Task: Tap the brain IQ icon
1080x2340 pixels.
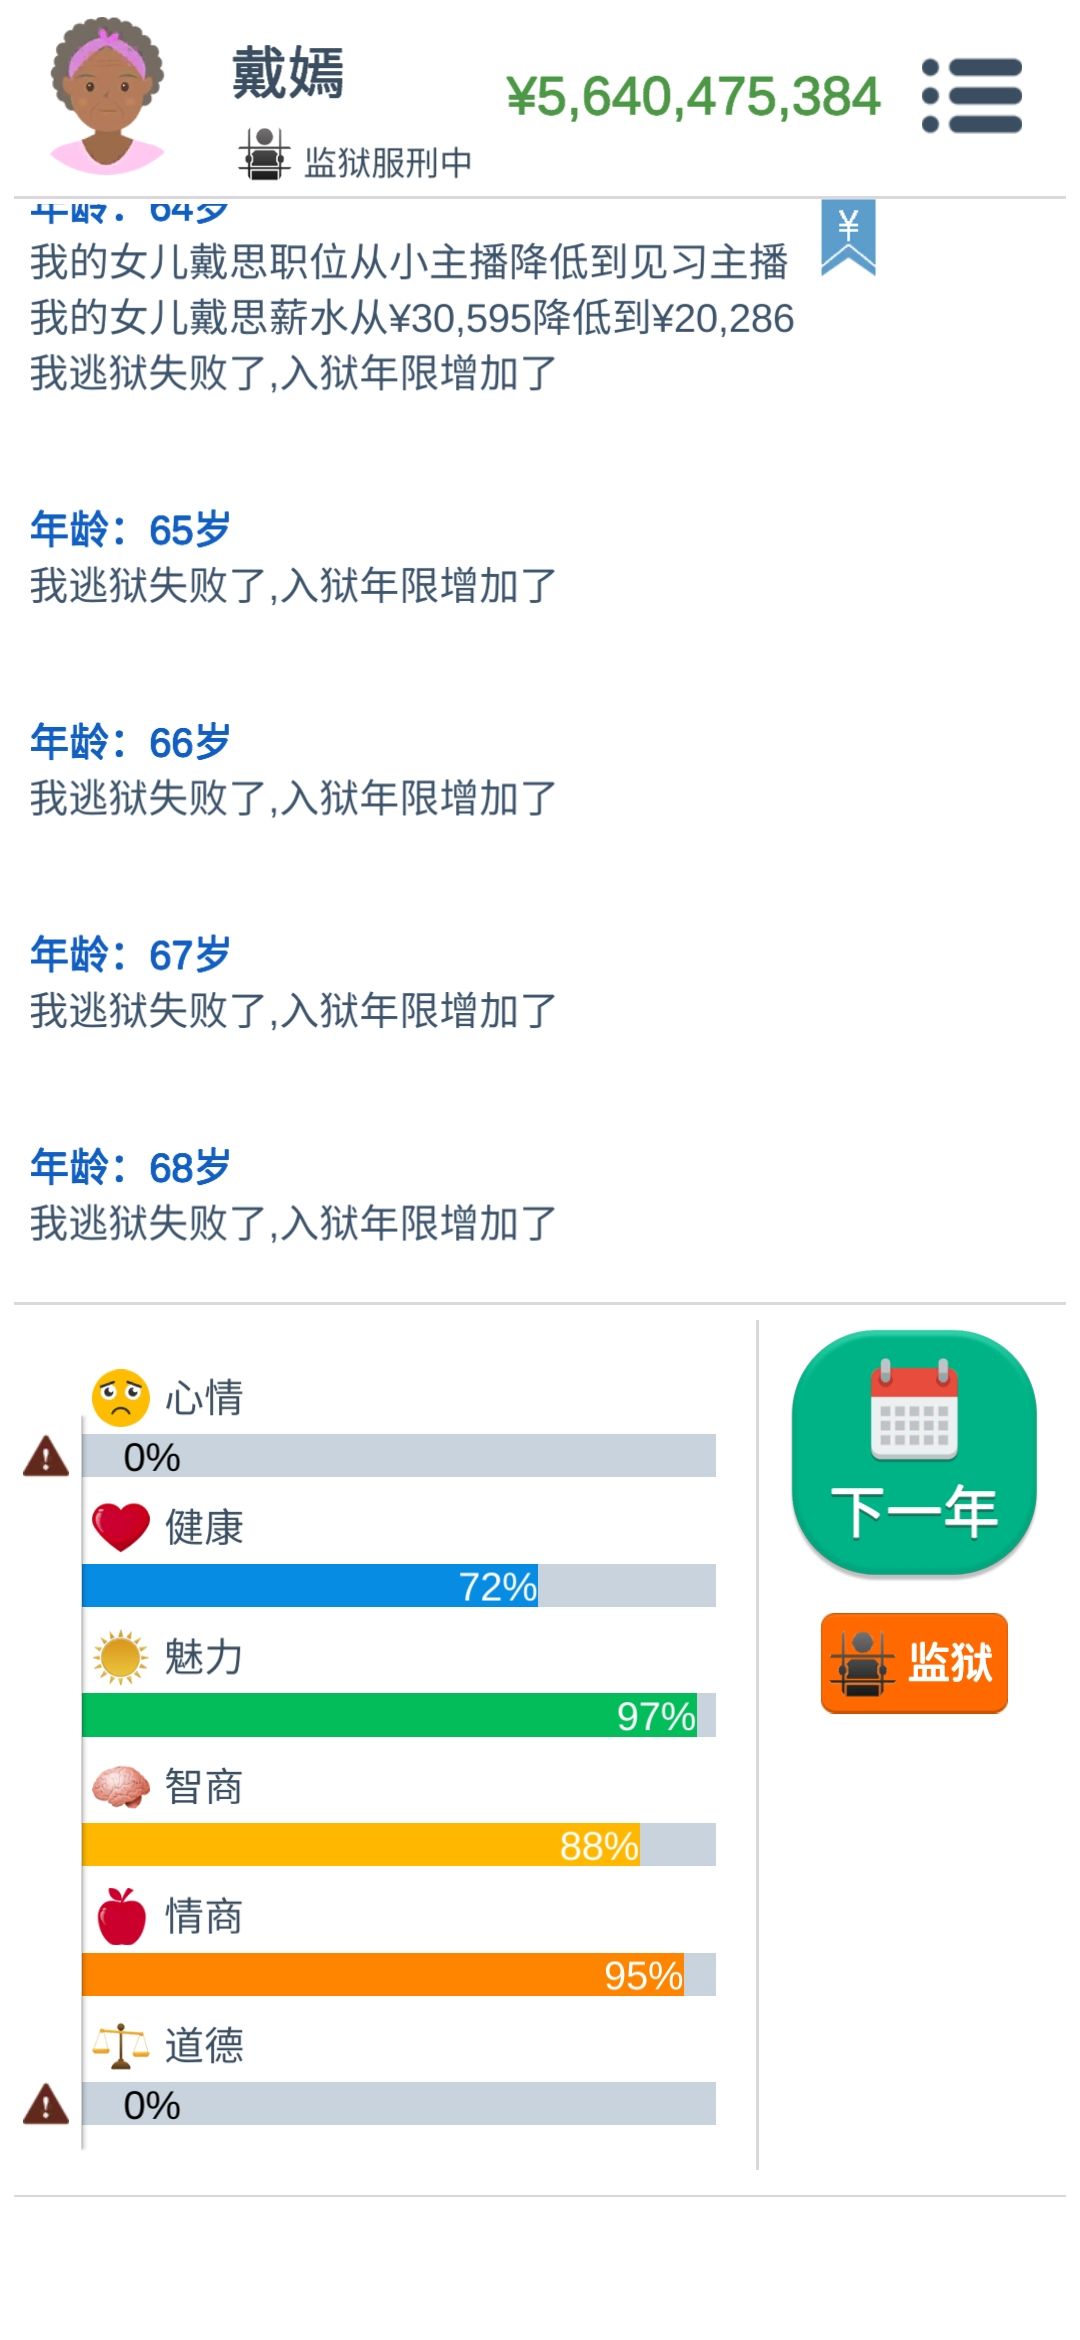Action: [x=120, y=1787]
